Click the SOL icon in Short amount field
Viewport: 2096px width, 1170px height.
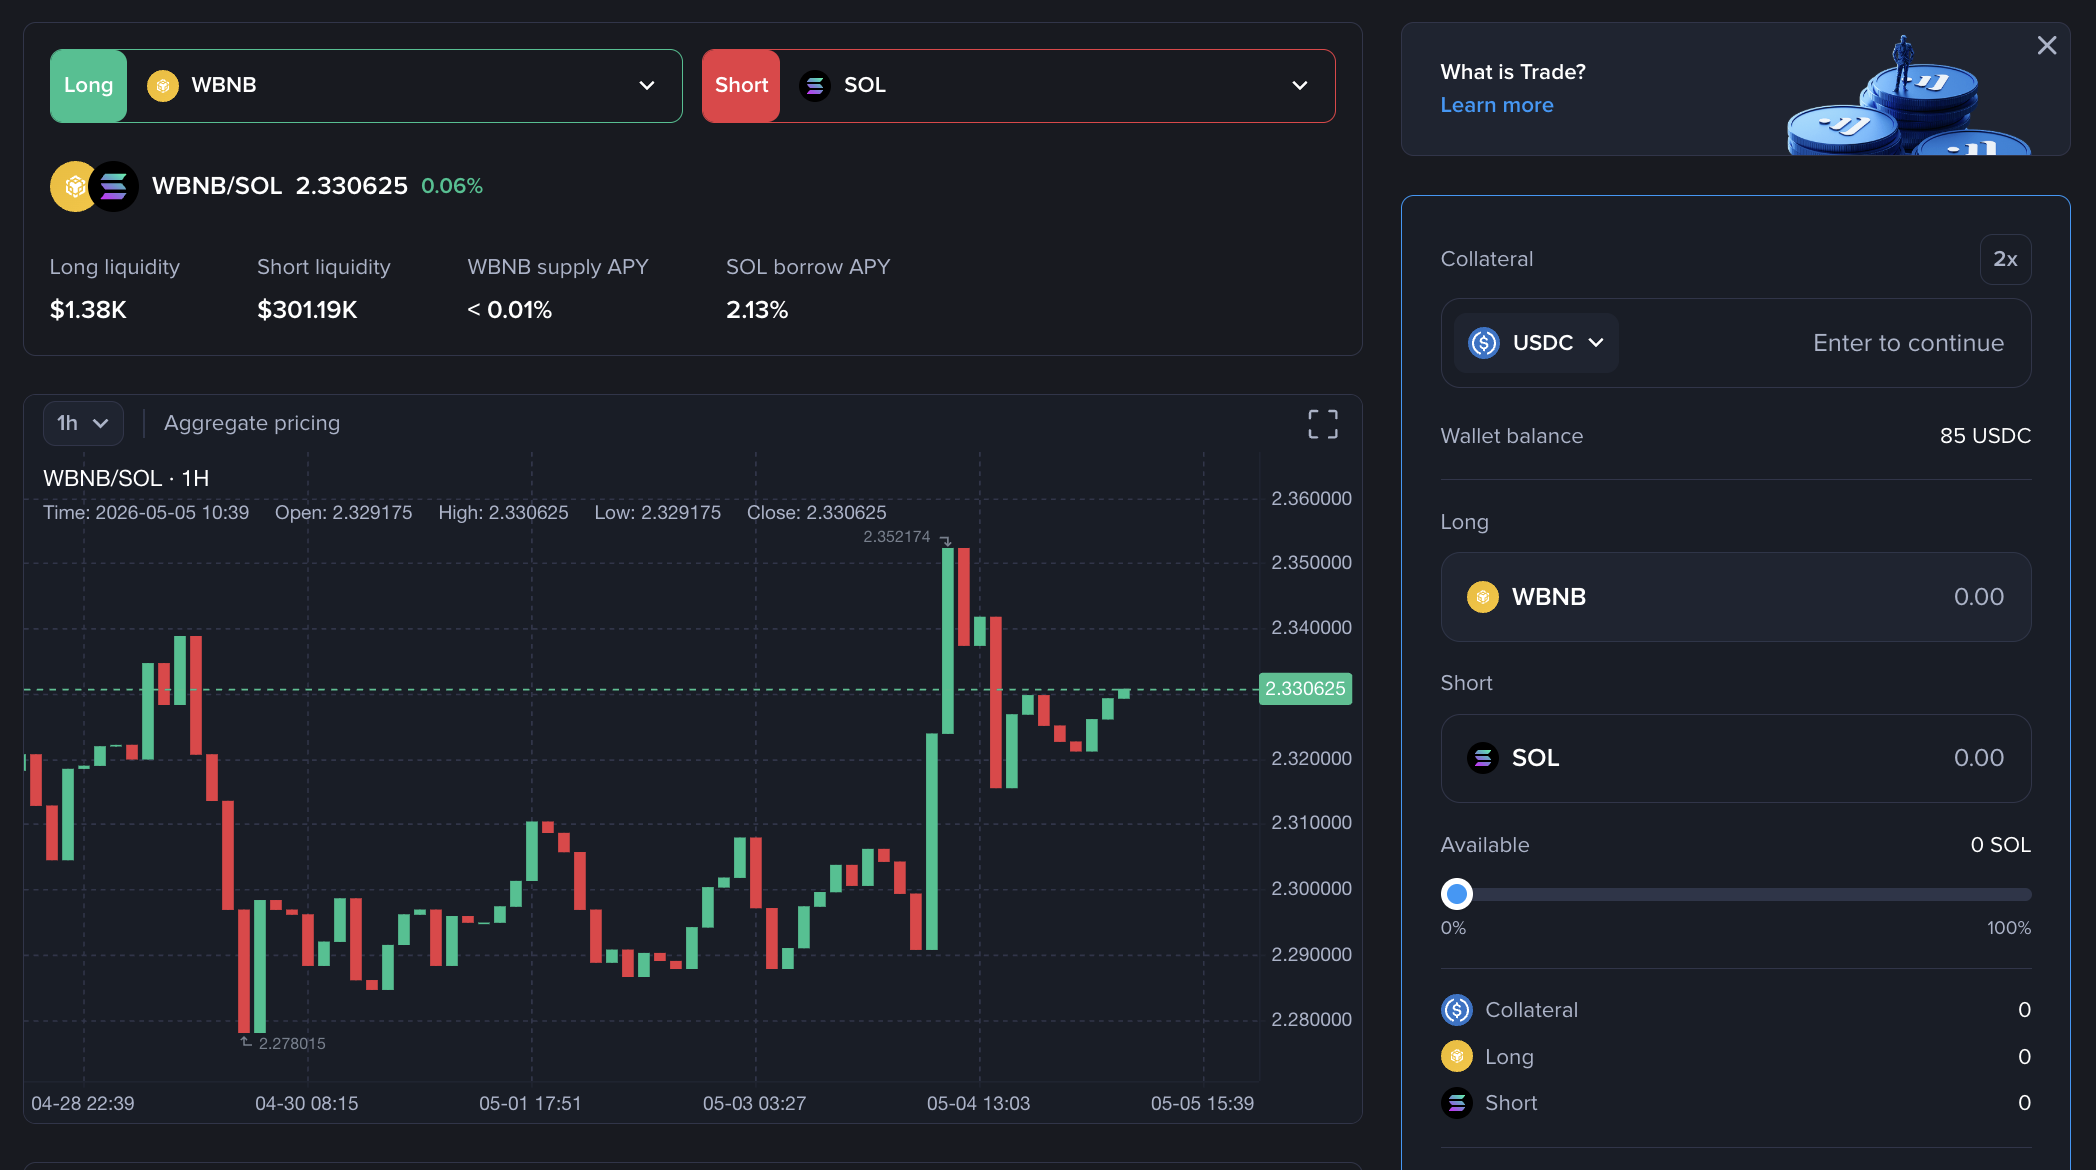click(x=1483, y=758)
